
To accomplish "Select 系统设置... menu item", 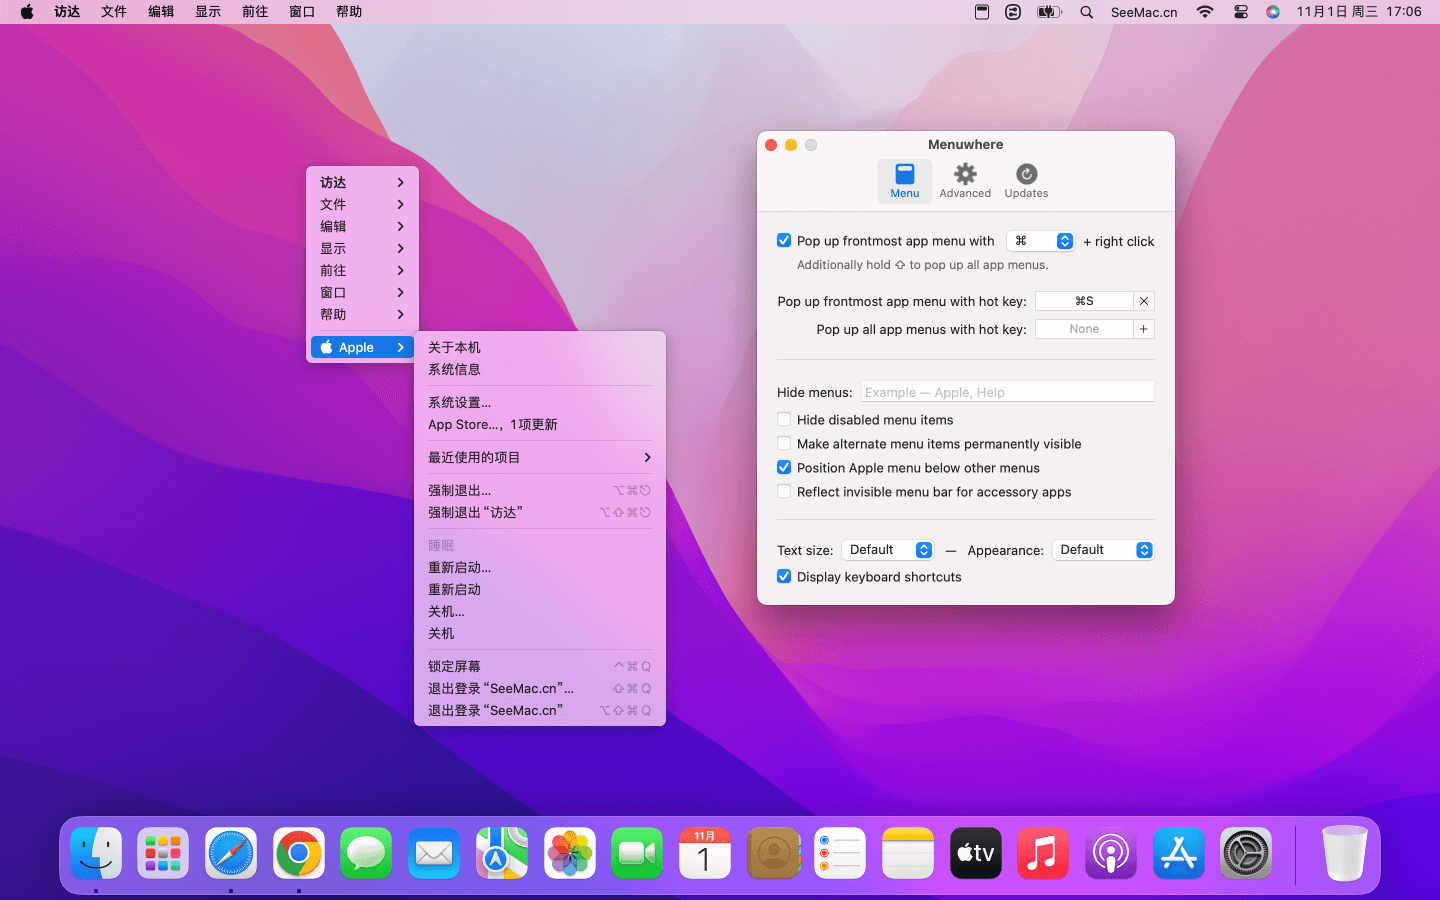I will pyautogui.click(x=460, y=402).
